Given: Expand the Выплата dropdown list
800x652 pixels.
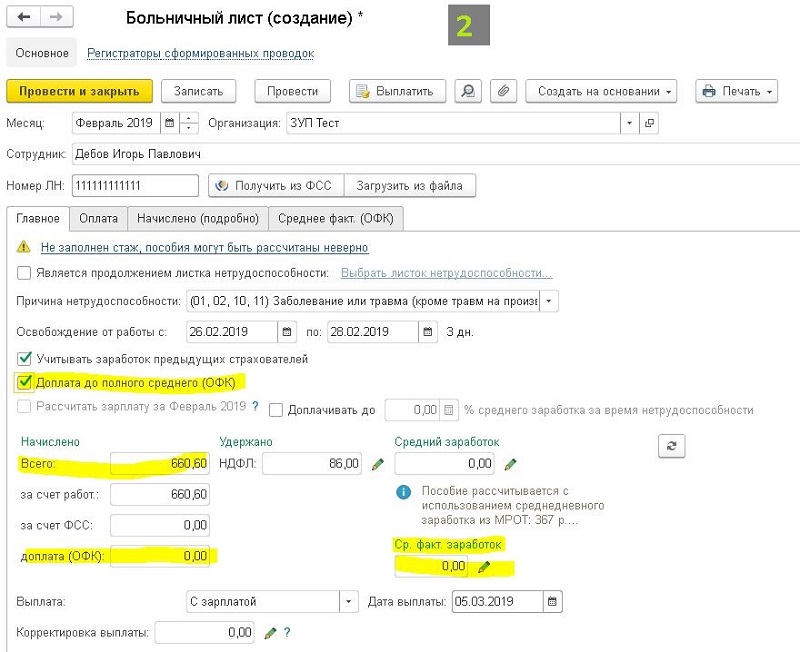Looking at the screenshot, I should [348, 602].
